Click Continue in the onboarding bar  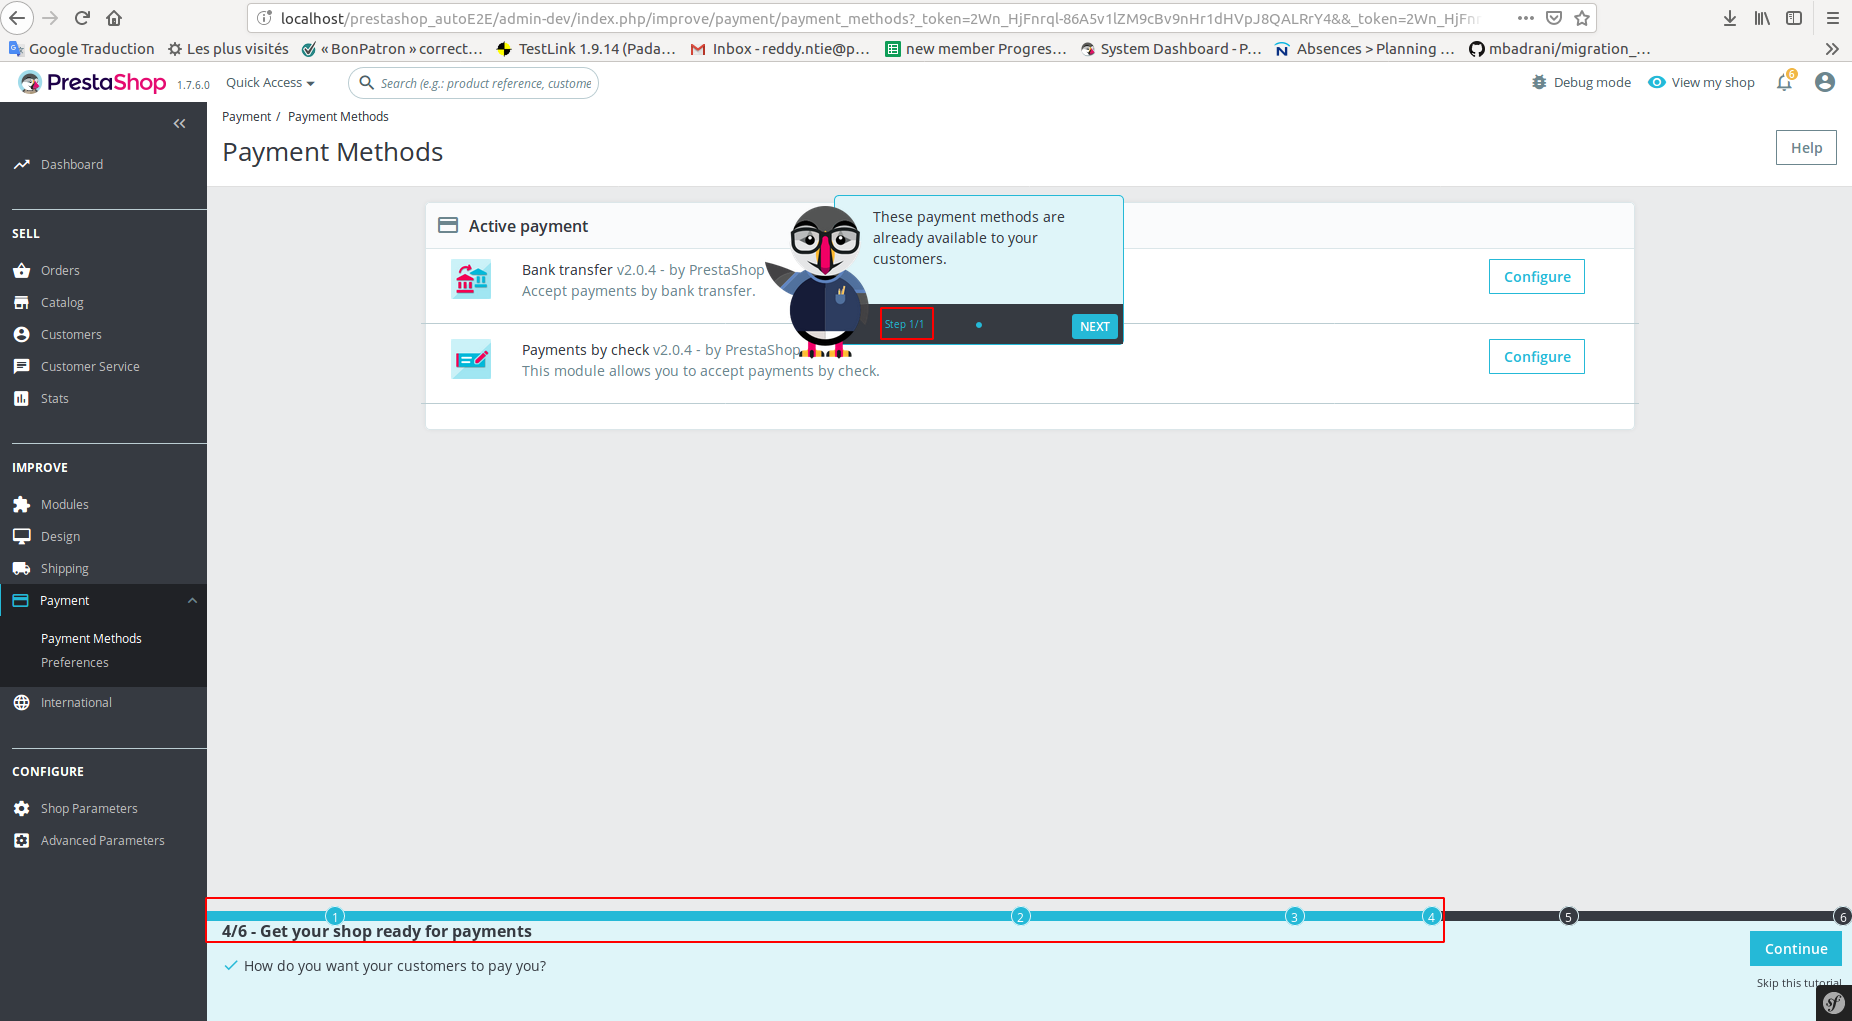click(1796, 948)
